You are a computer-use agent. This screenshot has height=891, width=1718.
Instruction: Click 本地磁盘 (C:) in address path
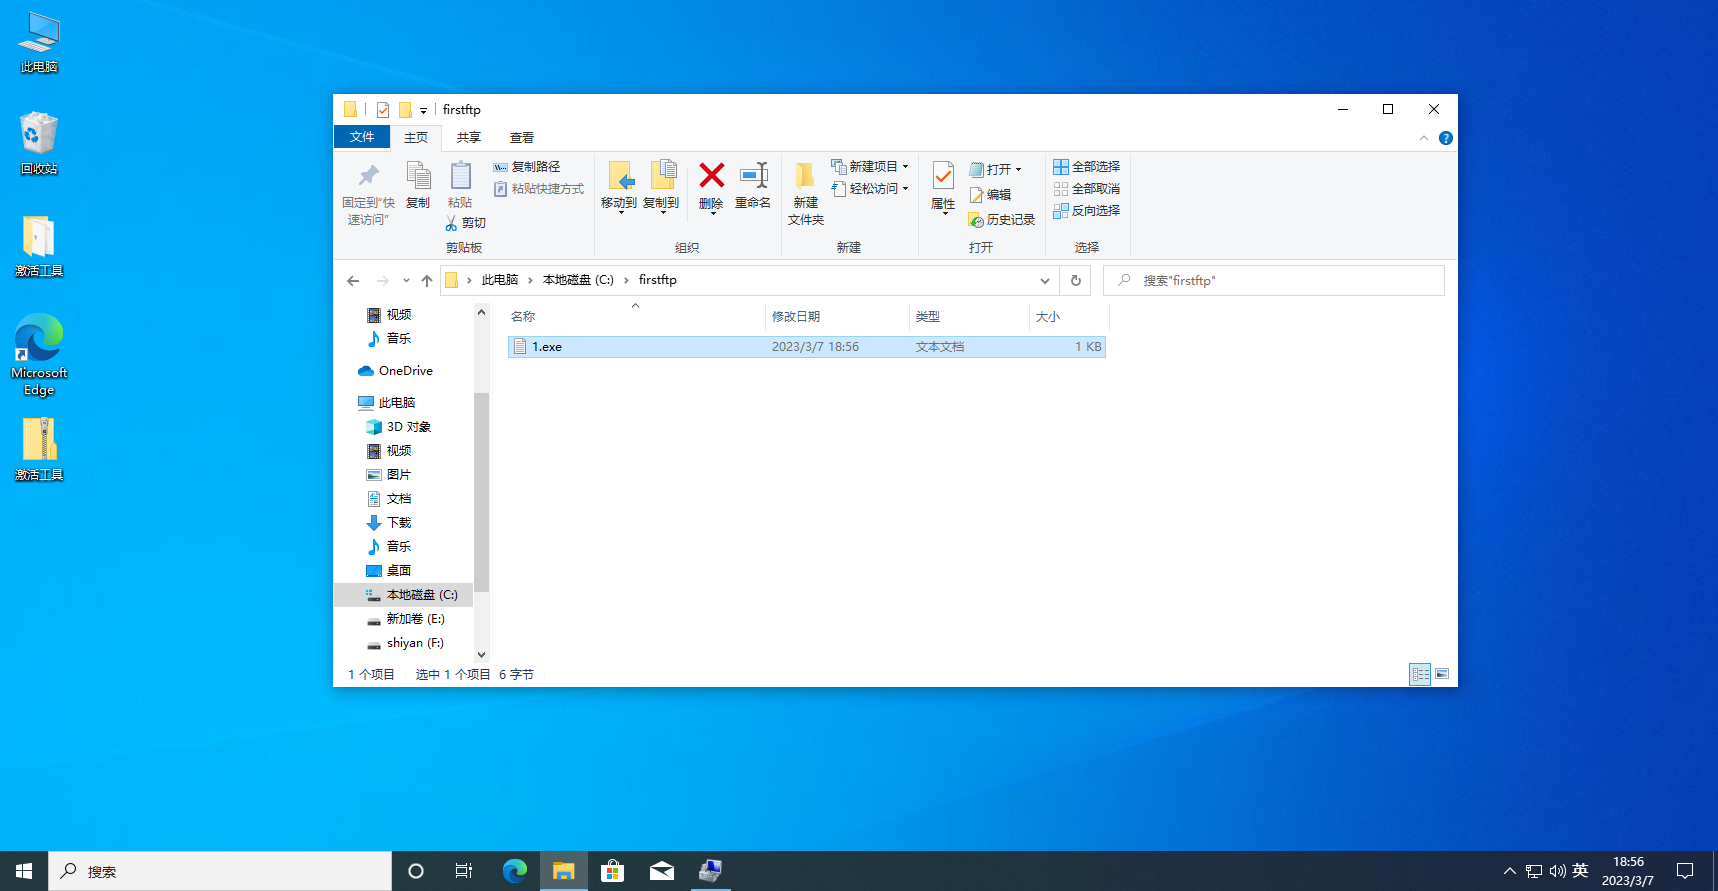pyautogui.click(x=578, y=280)
